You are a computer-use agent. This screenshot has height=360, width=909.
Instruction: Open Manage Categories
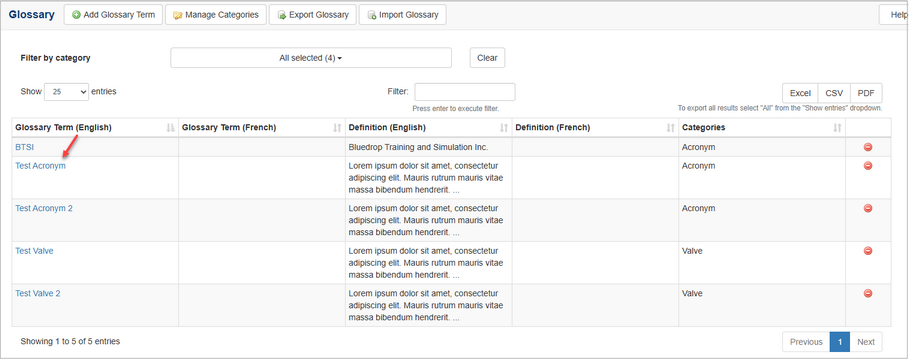coord(216,14)
